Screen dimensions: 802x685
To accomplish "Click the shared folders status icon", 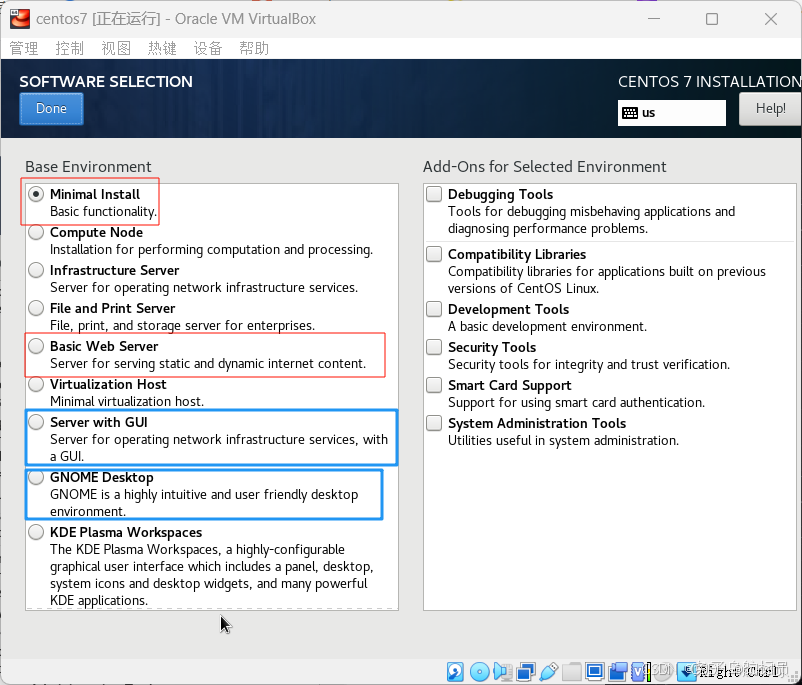I will [x=571, y=671].
